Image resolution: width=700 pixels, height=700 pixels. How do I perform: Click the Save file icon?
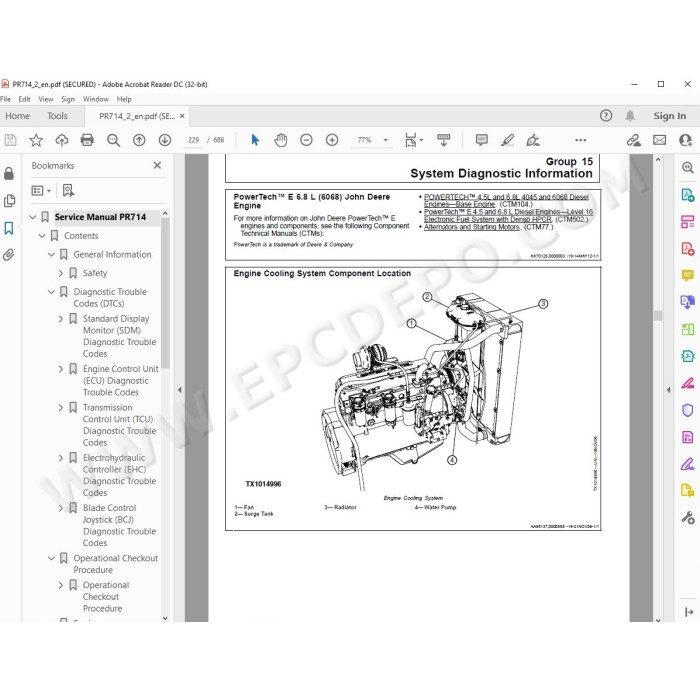(10, 140)
